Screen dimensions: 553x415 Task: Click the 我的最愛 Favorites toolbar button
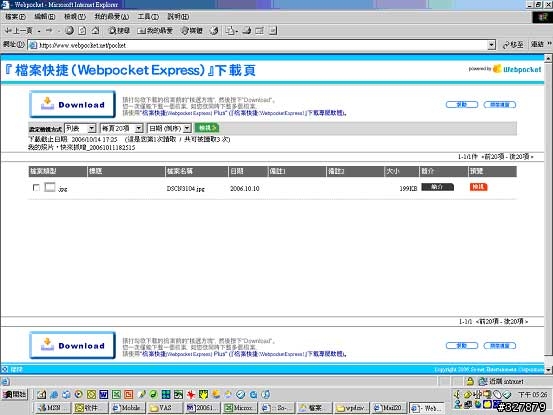pyautogui.click(x=155, y=31)
